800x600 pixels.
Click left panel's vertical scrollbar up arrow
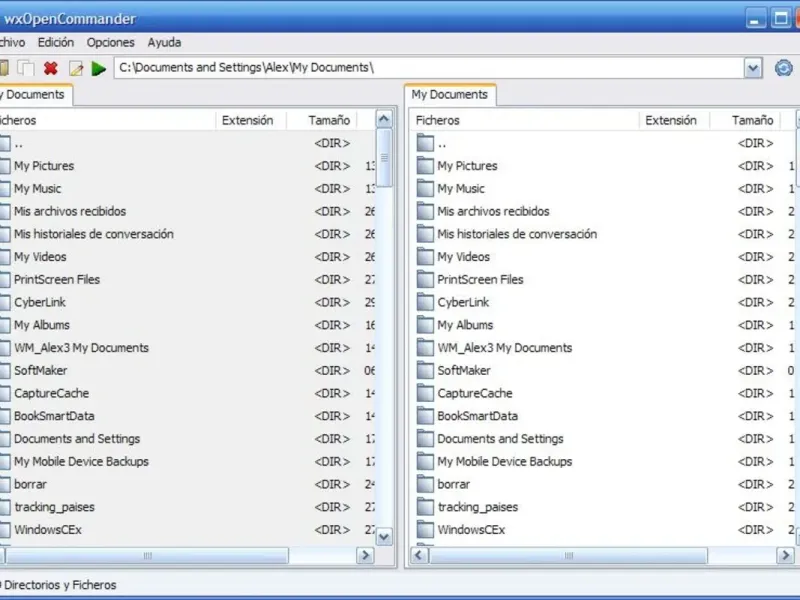tap(384, 119)
